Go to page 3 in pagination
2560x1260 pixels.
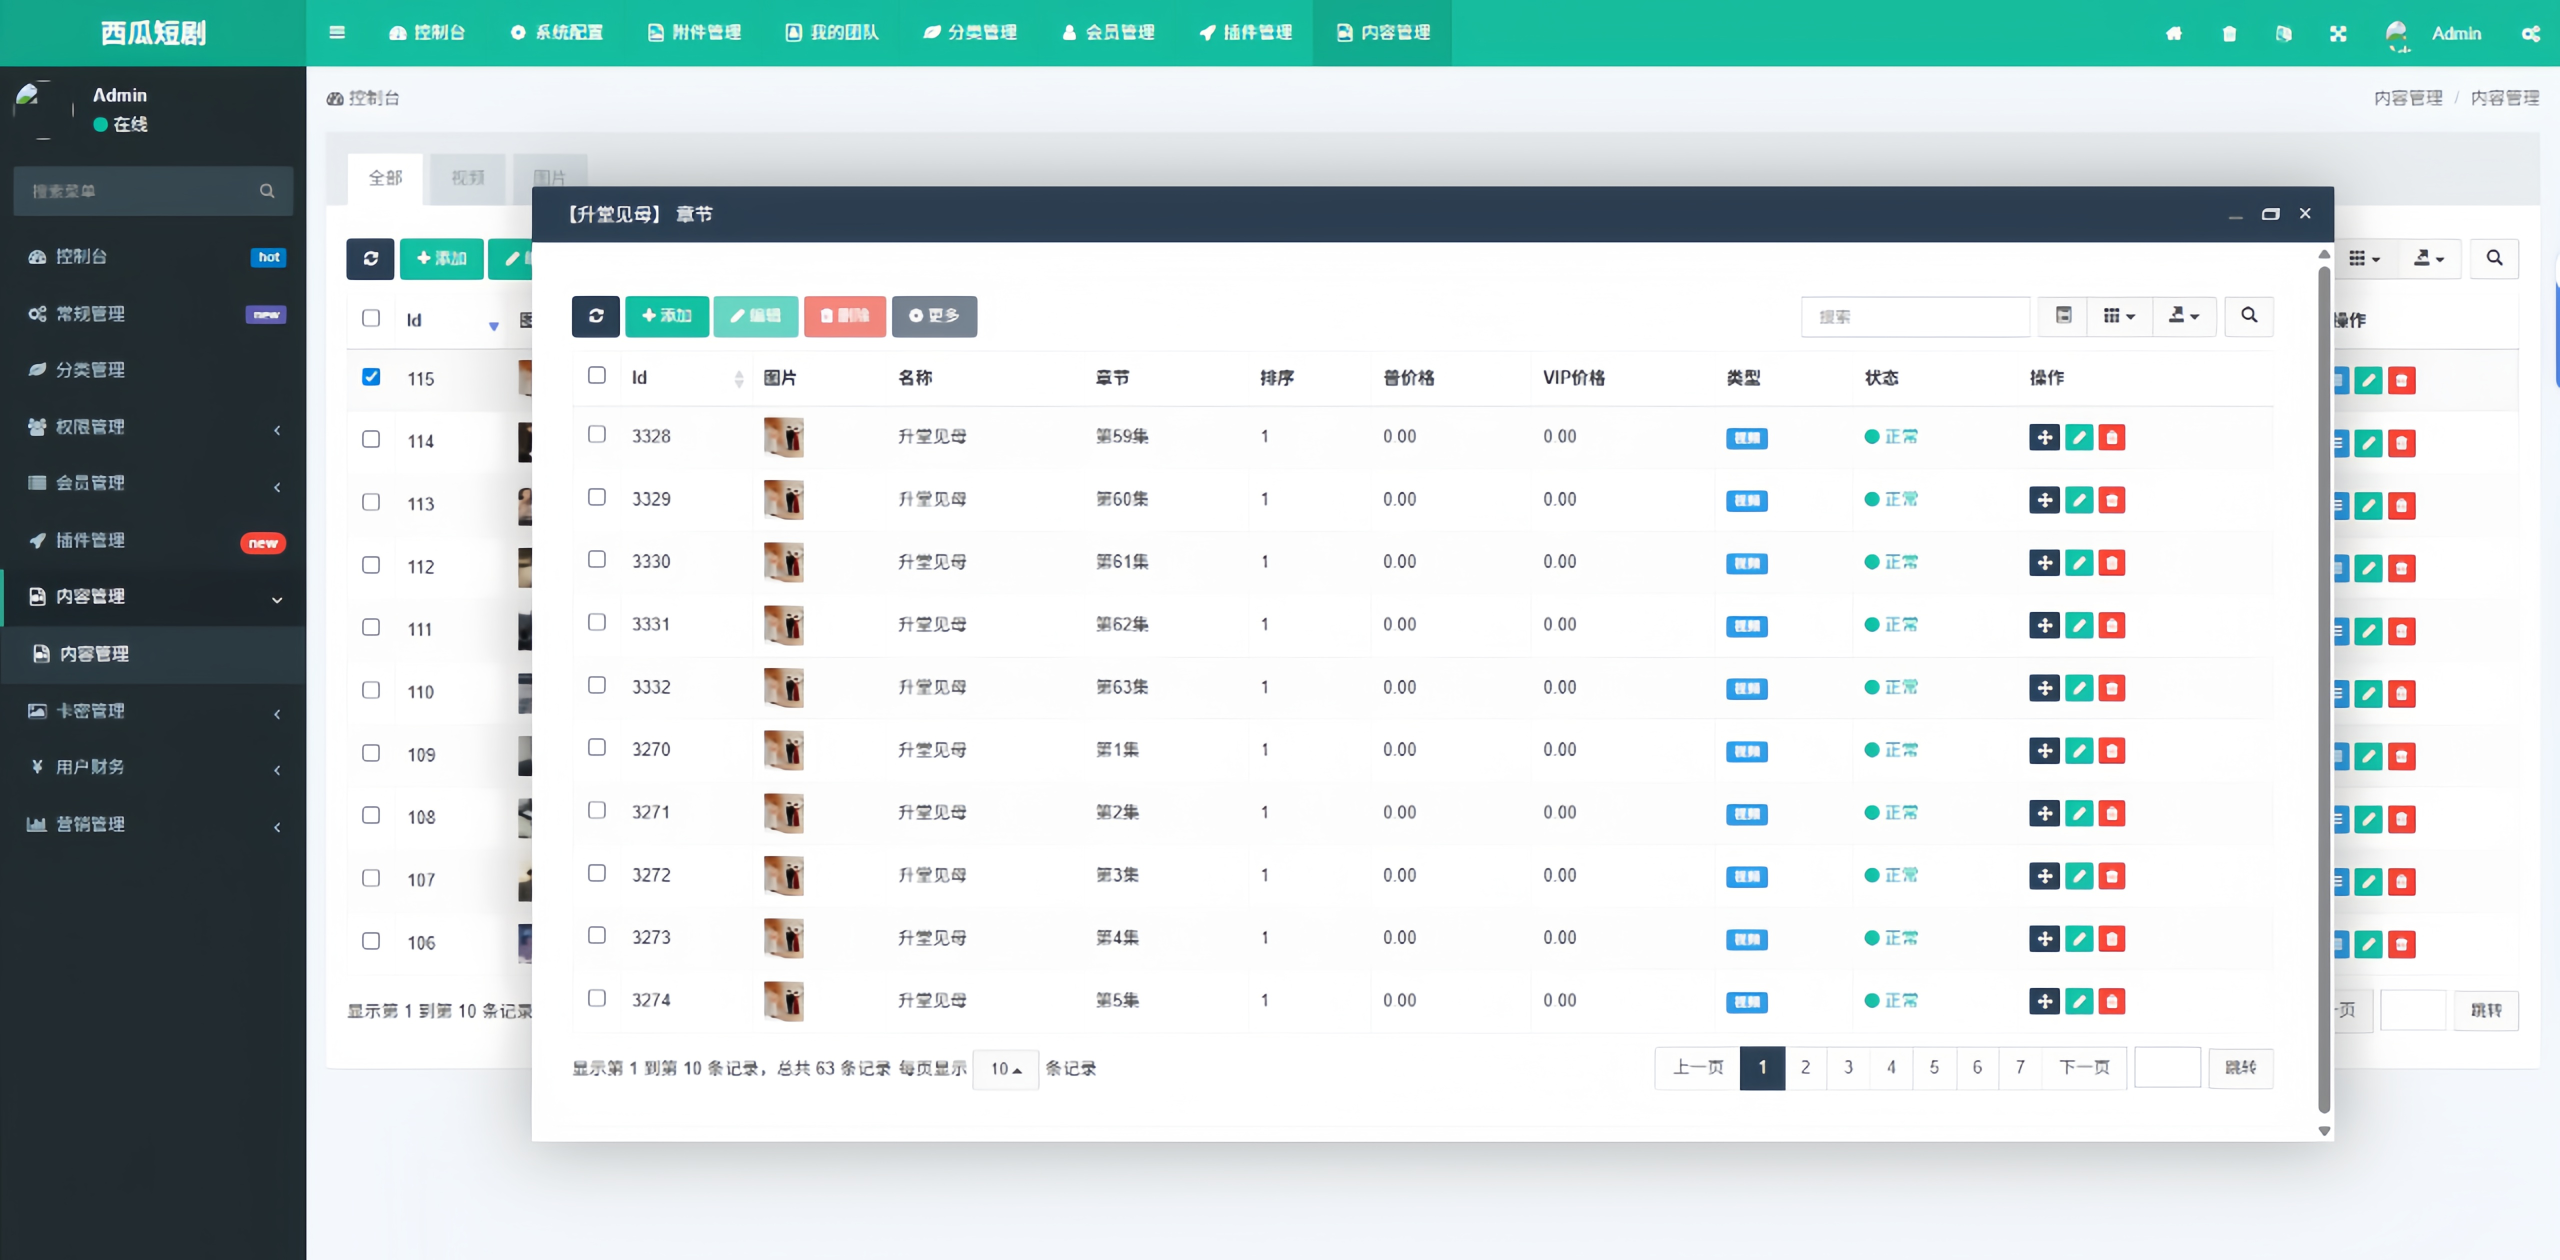pos(1848,1068)
